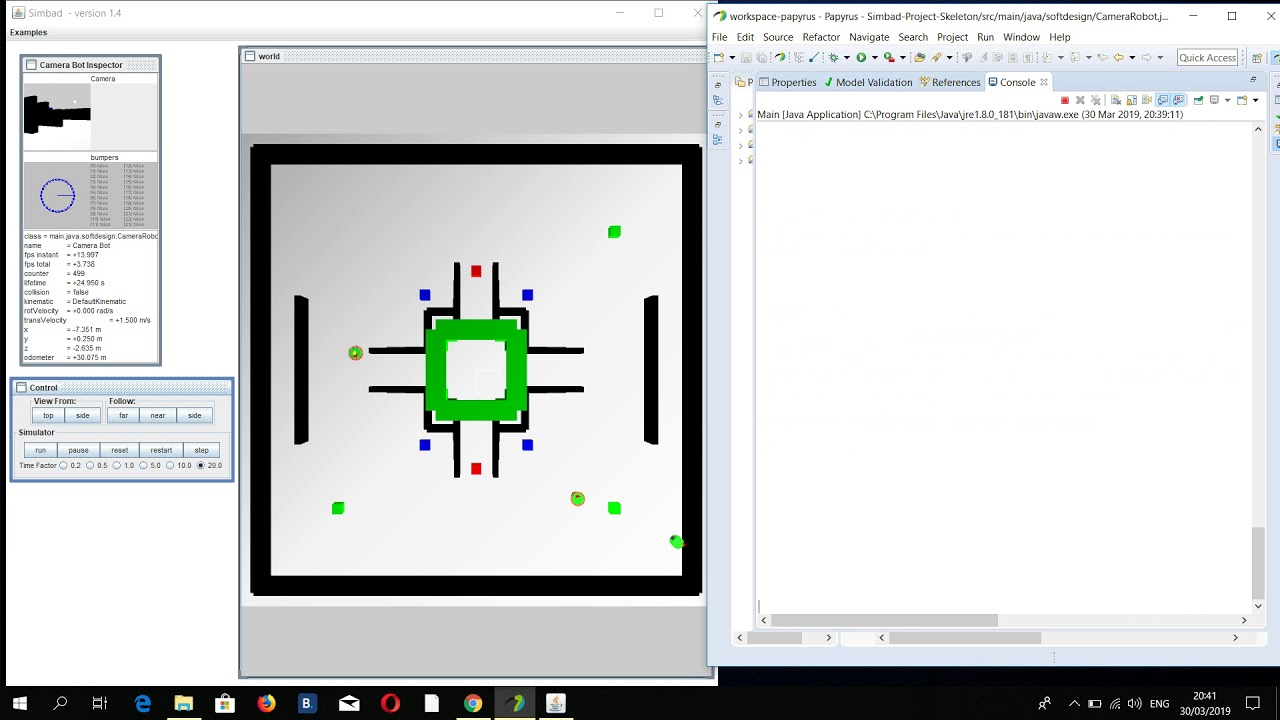Image resolution: width=1280 pixels, height=720 pixels.
Task: Click the Pin Console icon
Action: pyautogui.click(x=1198, y=100)
